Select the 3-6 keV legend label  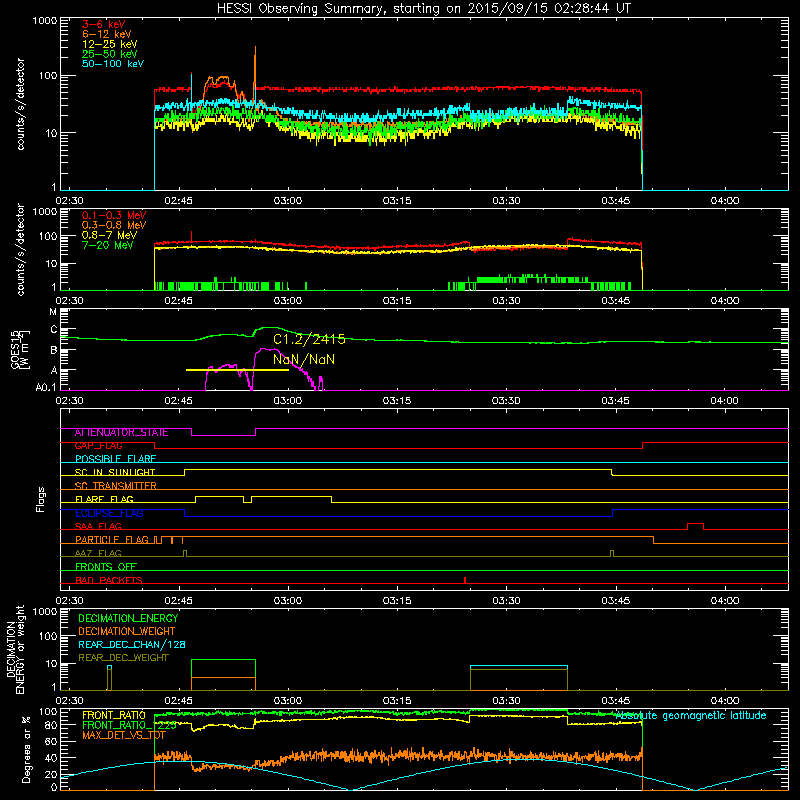104,24
